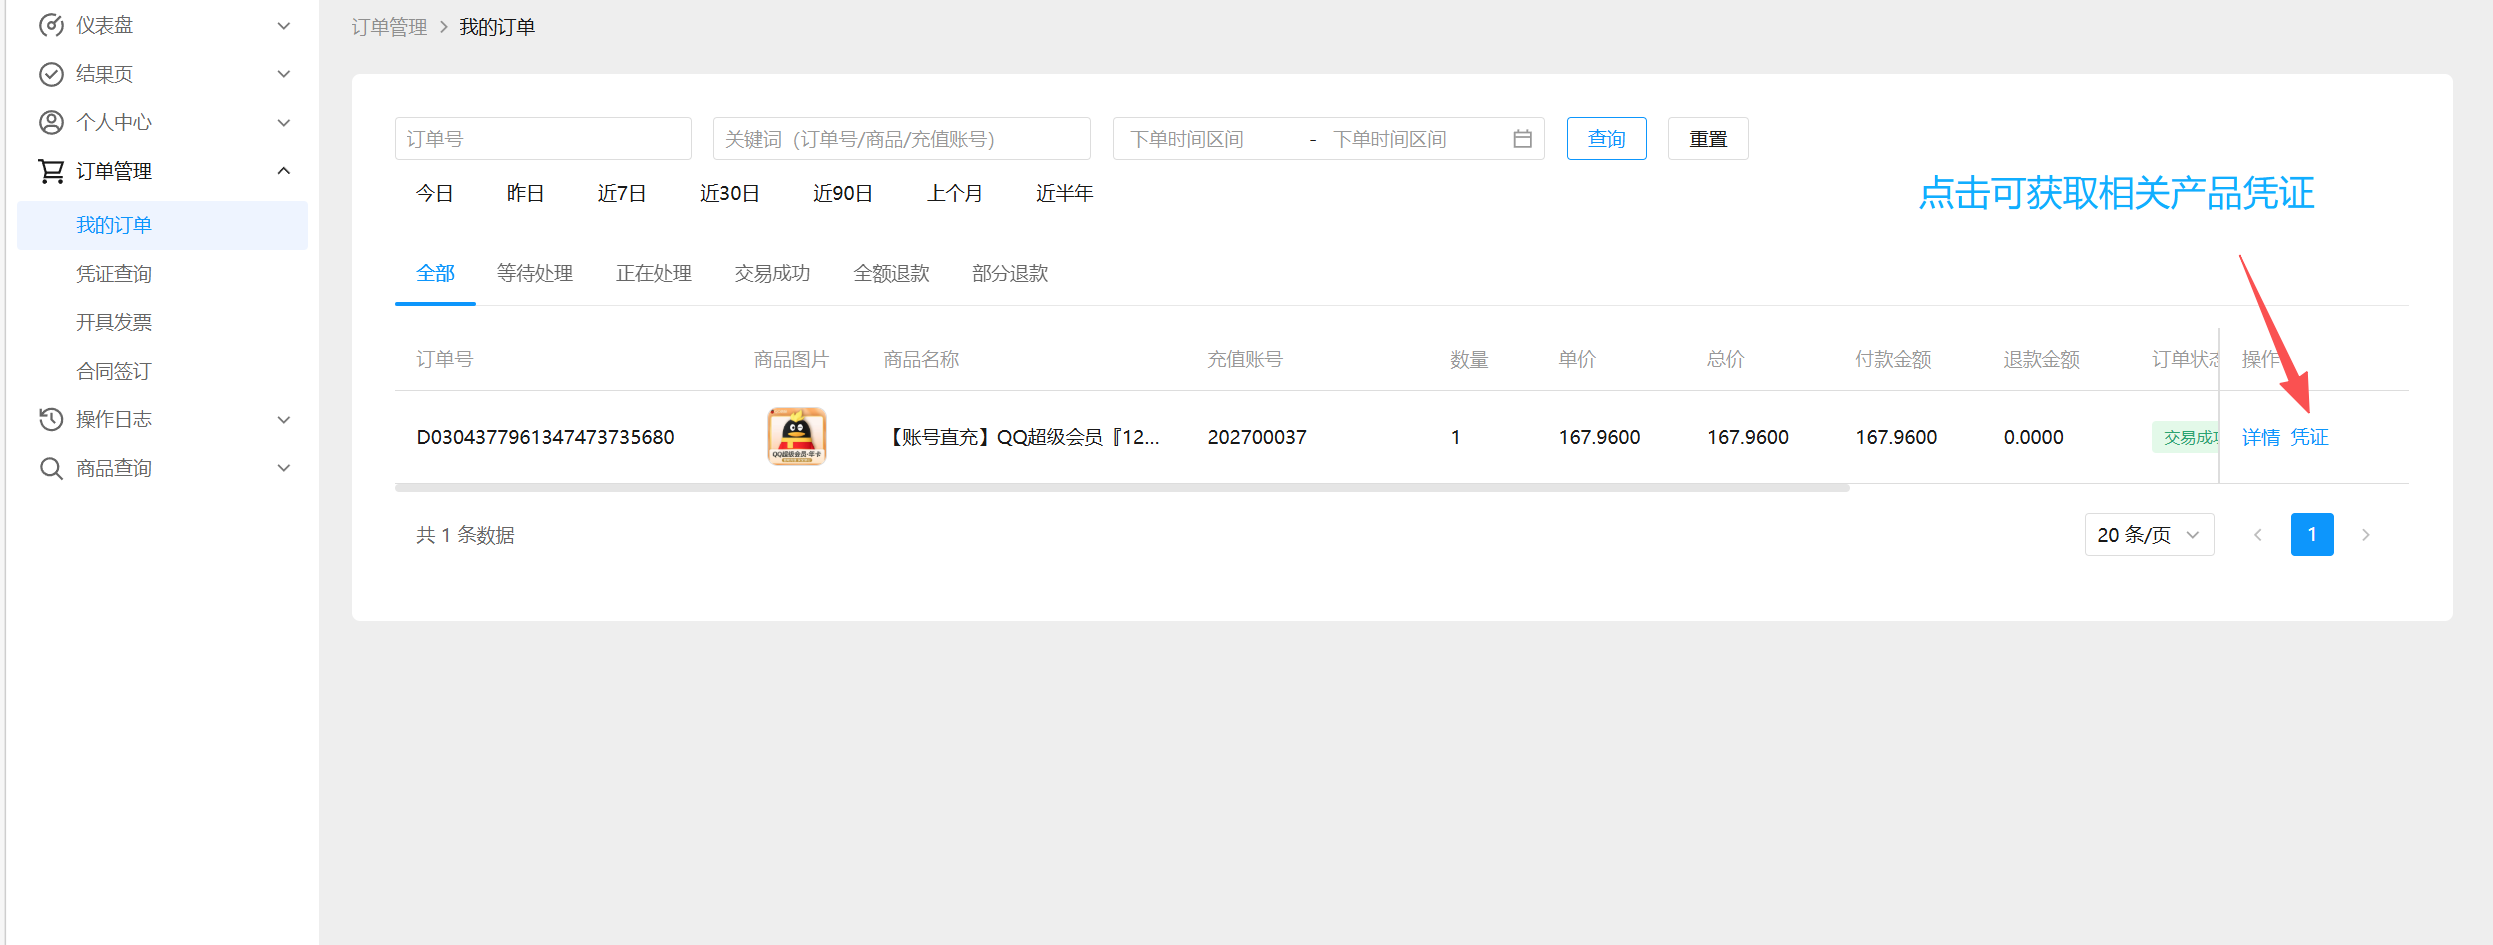Switch to the 等待处理 tab
2493x945 pixels.
click(535, 273)
